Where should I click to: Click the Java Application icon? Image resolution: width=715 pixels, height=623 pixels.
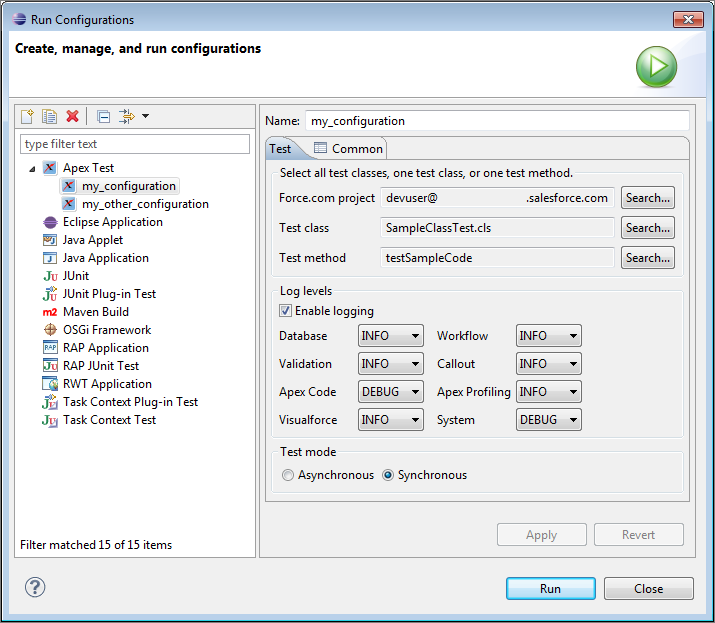click(50, 258)
